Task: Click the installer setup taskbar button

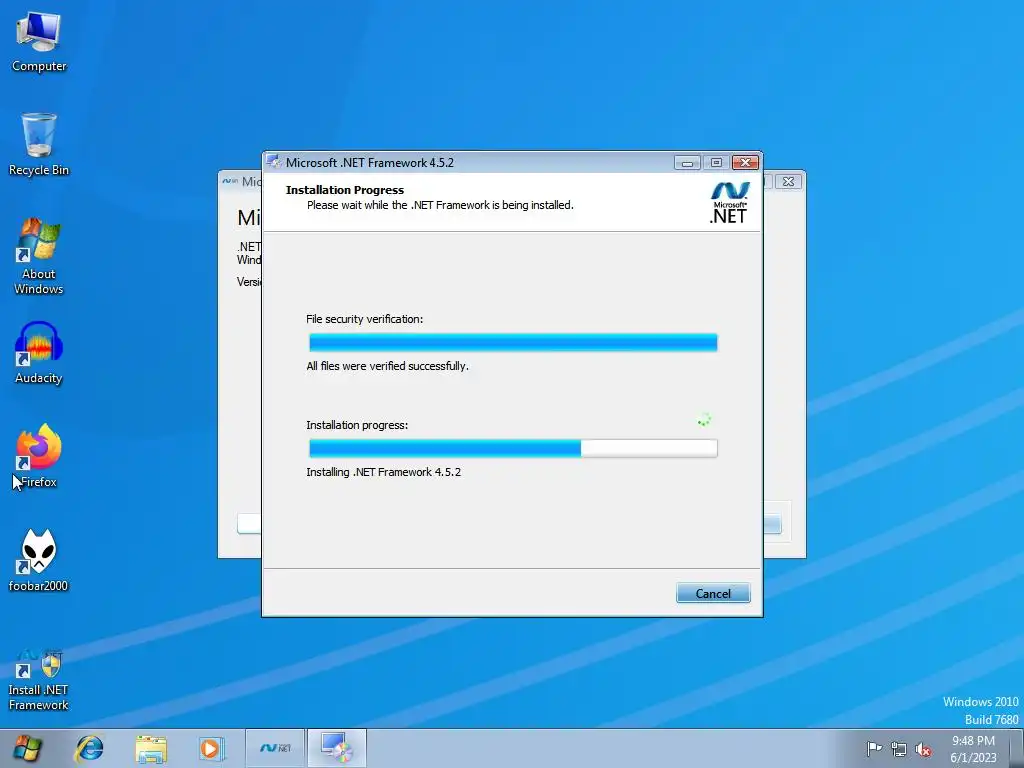Action: tap(336, 748)
